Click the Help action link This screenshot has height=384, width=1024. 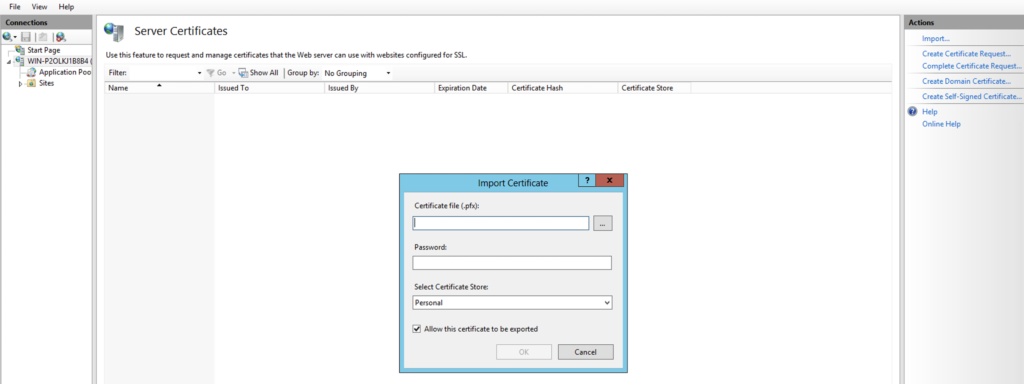tap(929, 112)
